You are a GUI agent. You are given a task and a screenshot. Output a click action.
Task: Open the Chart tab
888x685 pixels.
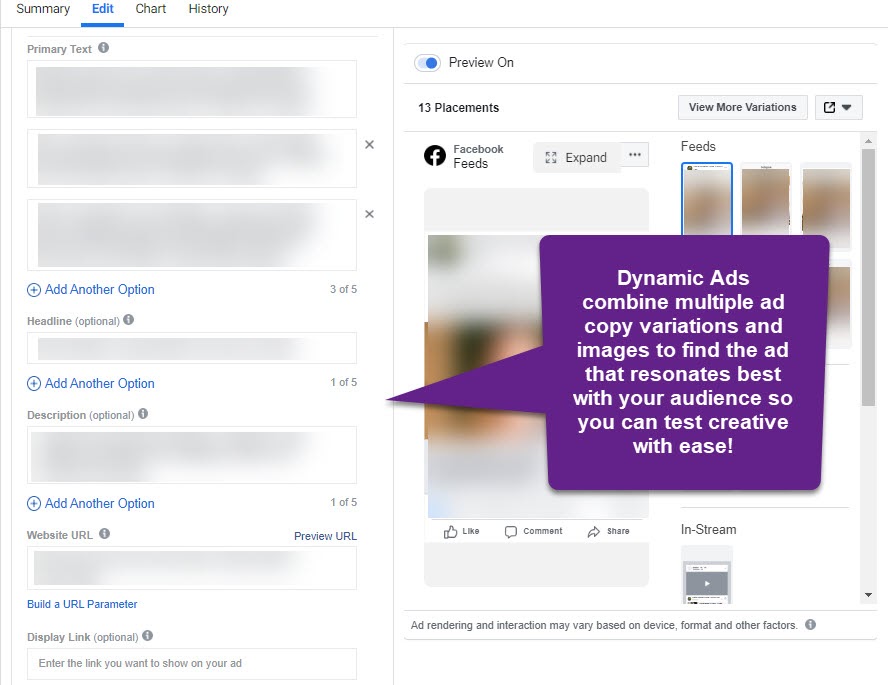click(151, 9)
